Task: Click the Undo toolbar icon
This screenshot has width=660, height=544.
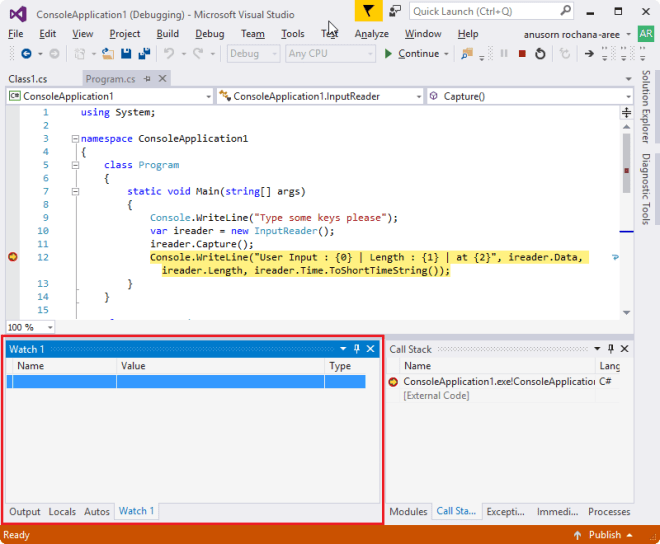Action: coord(170,53)
